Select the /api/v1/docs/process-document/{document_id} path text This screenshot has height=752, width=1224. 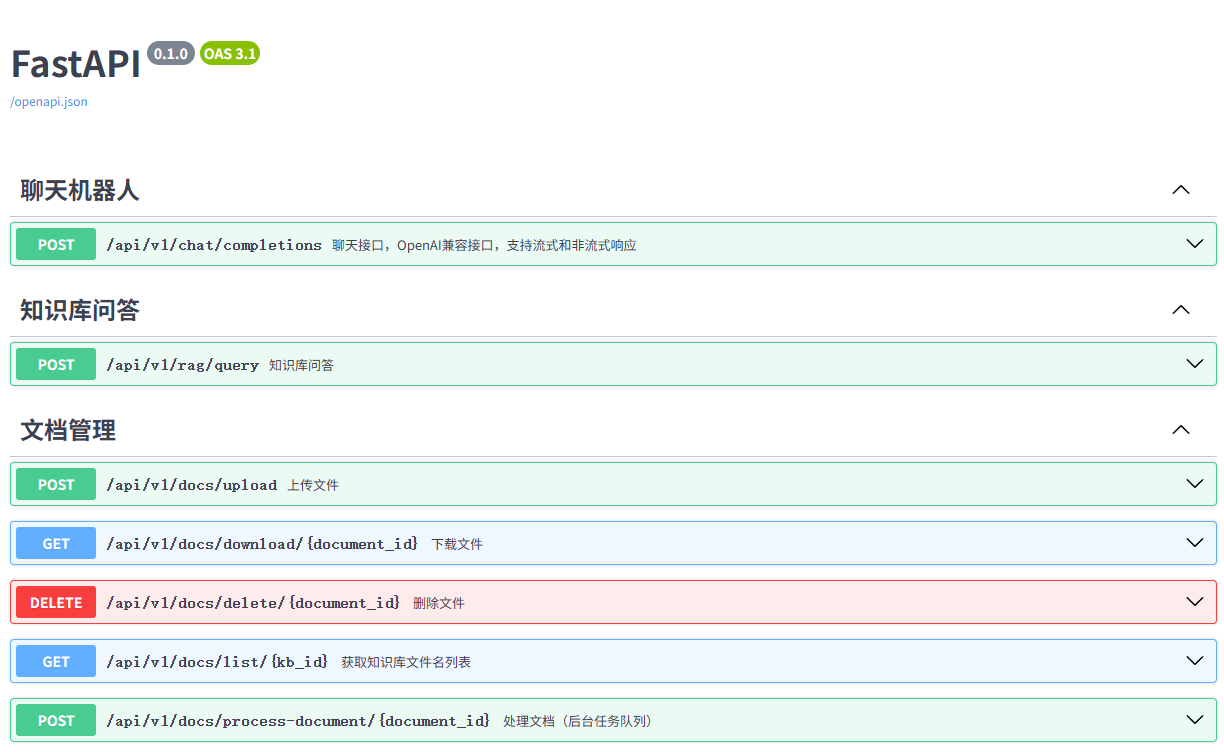coord(298,721)
